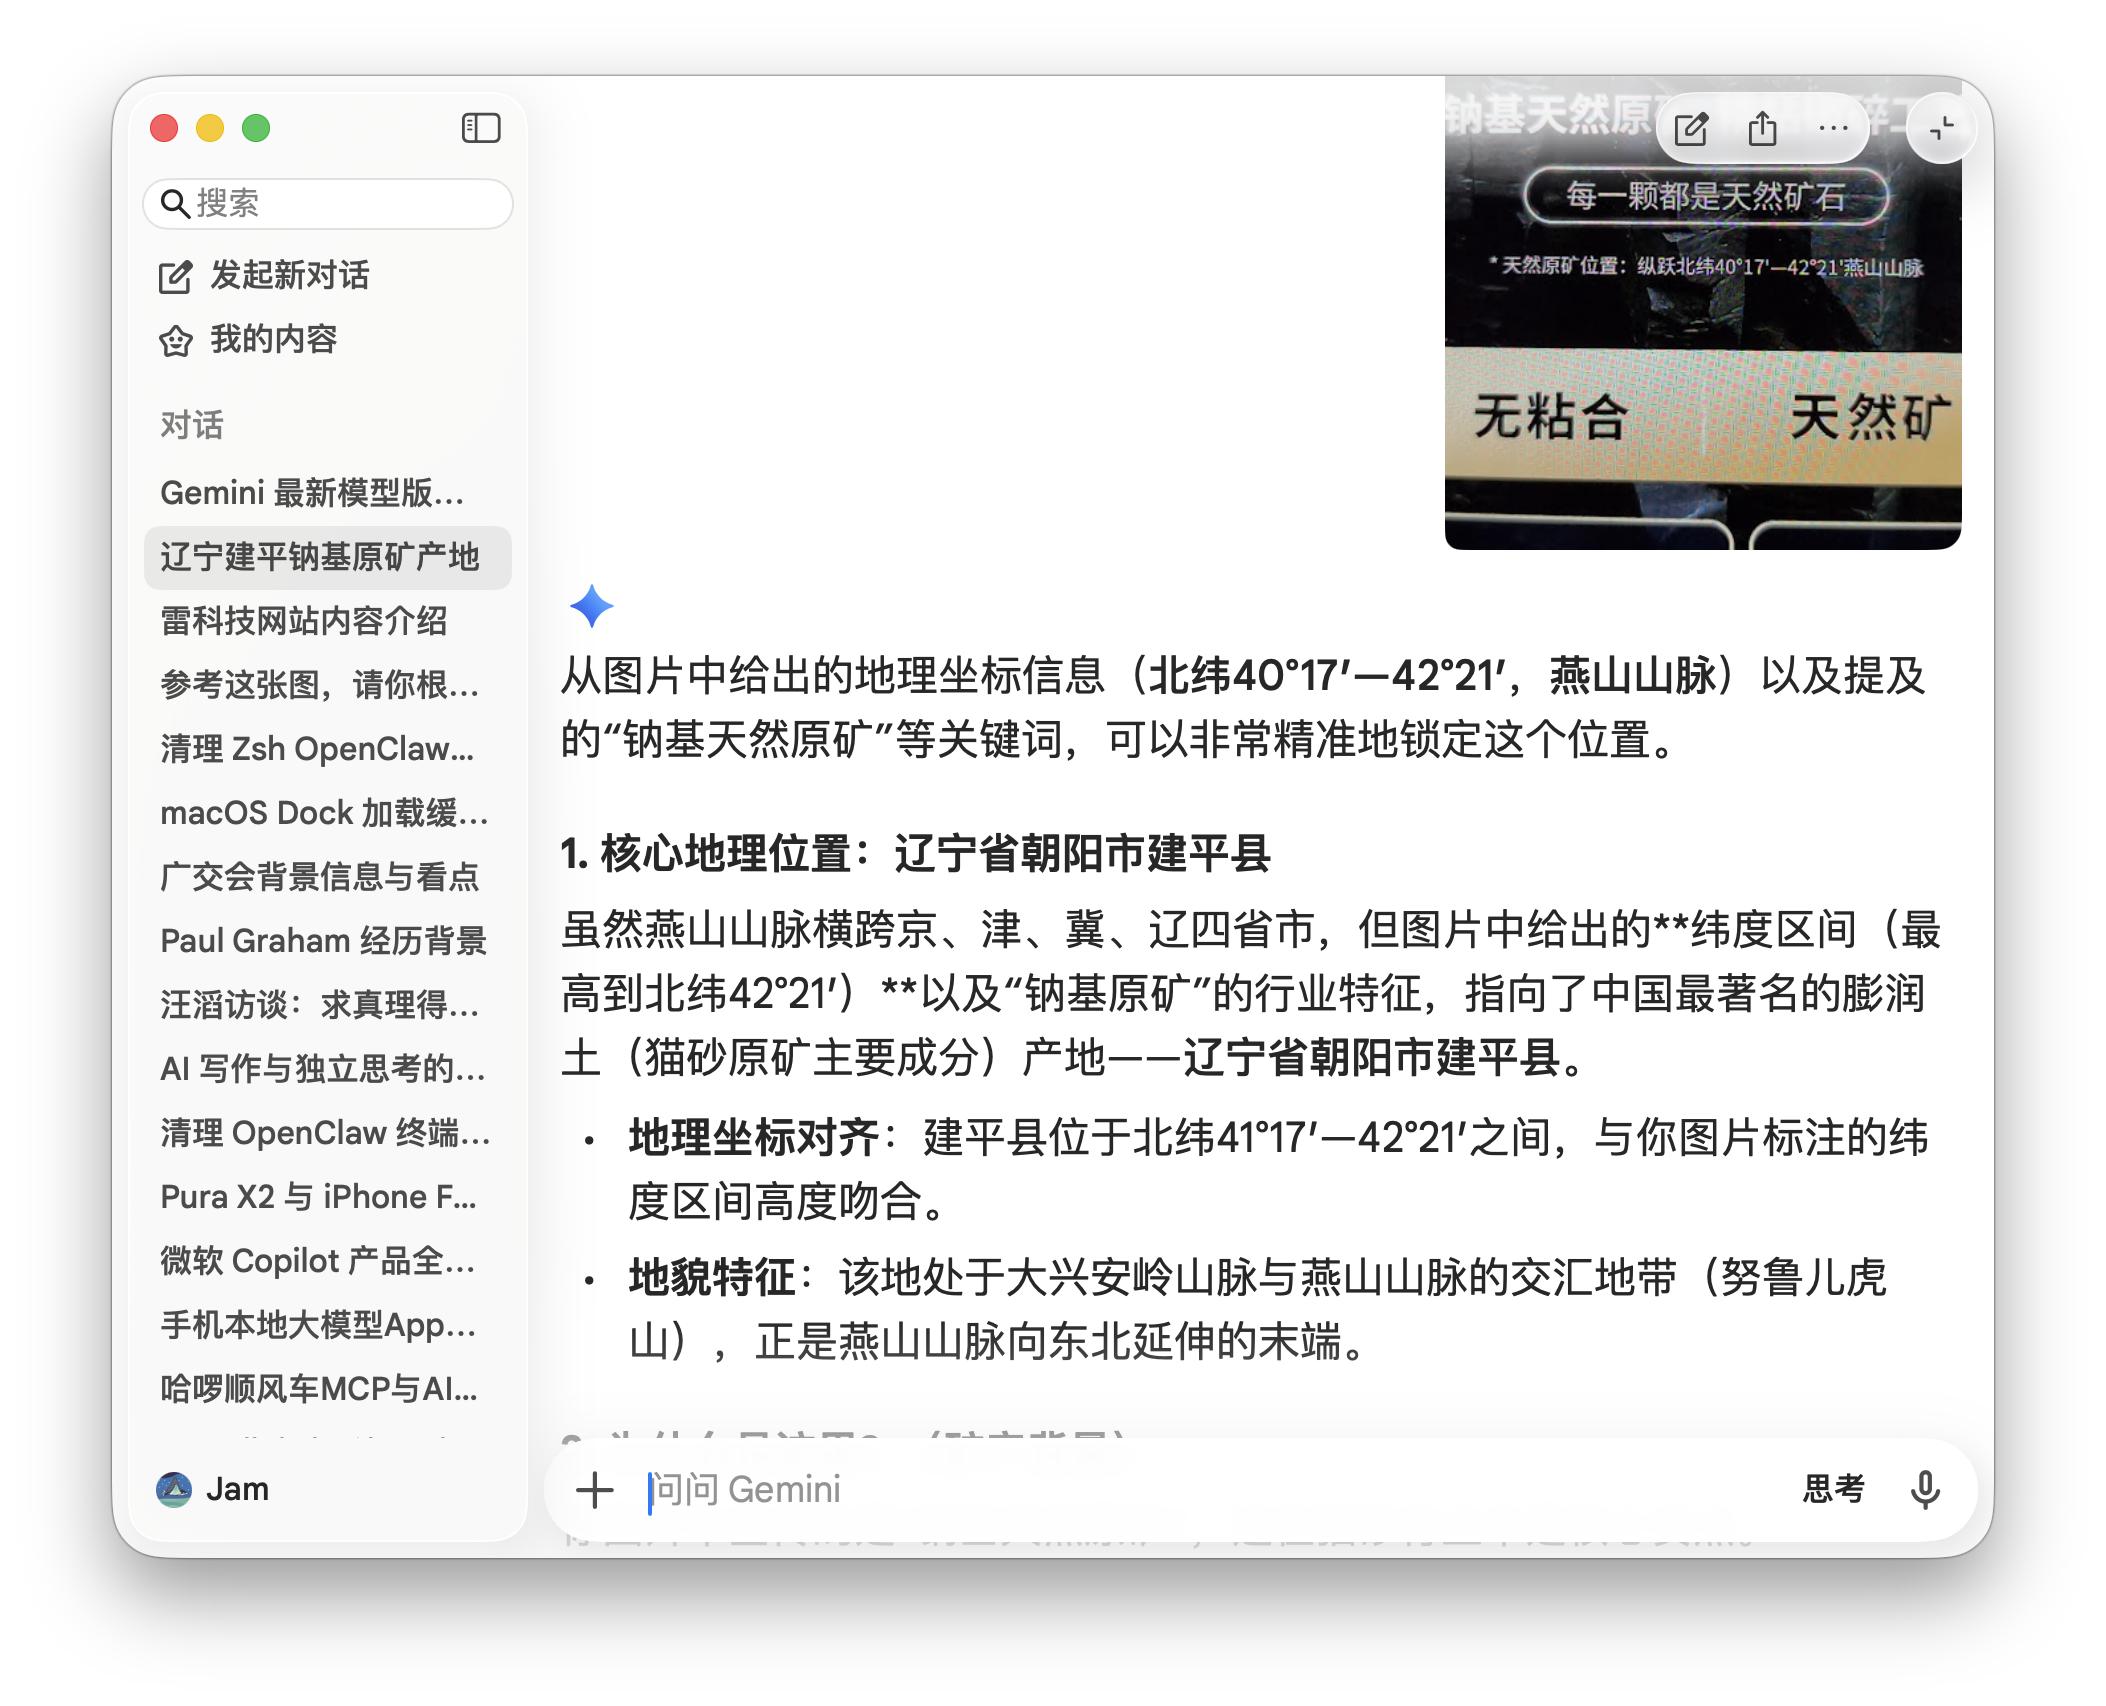2106x1706 pixels.
Task: Click the Gemini sparkle icon above the response
Action: 591,606
